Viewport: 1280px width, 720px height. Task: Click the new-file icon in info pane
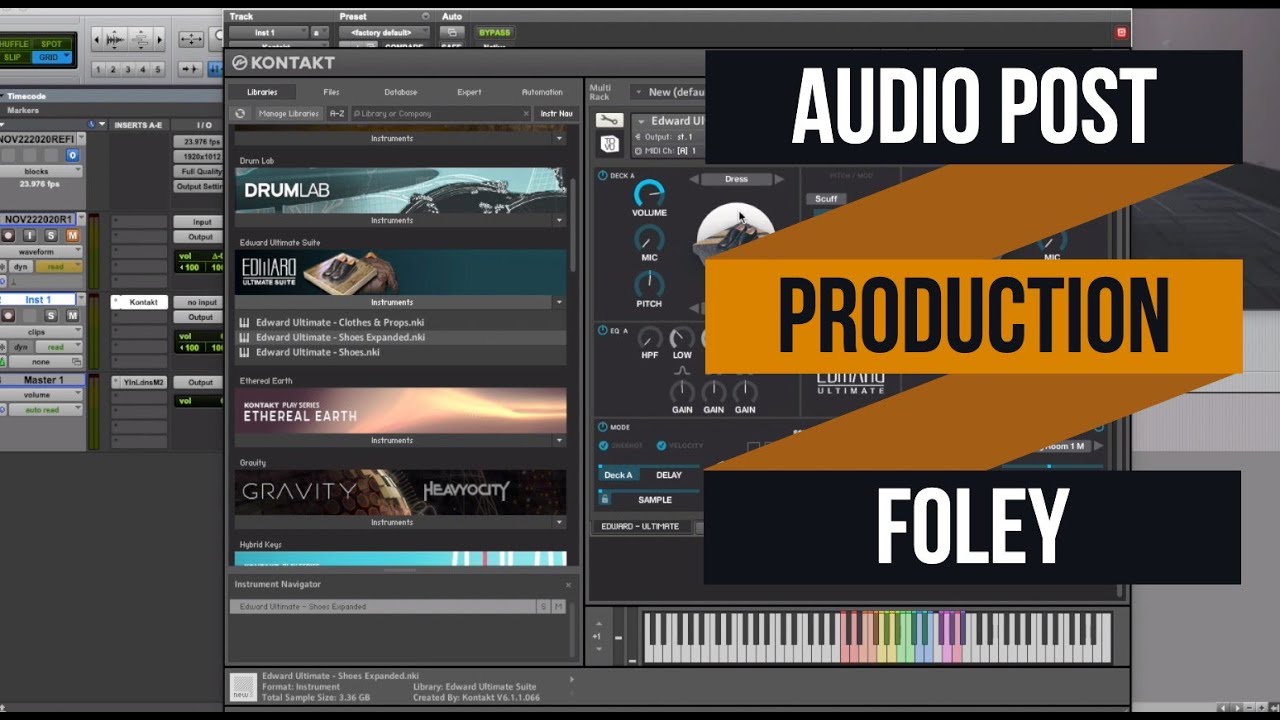click(x=243, y=687)
